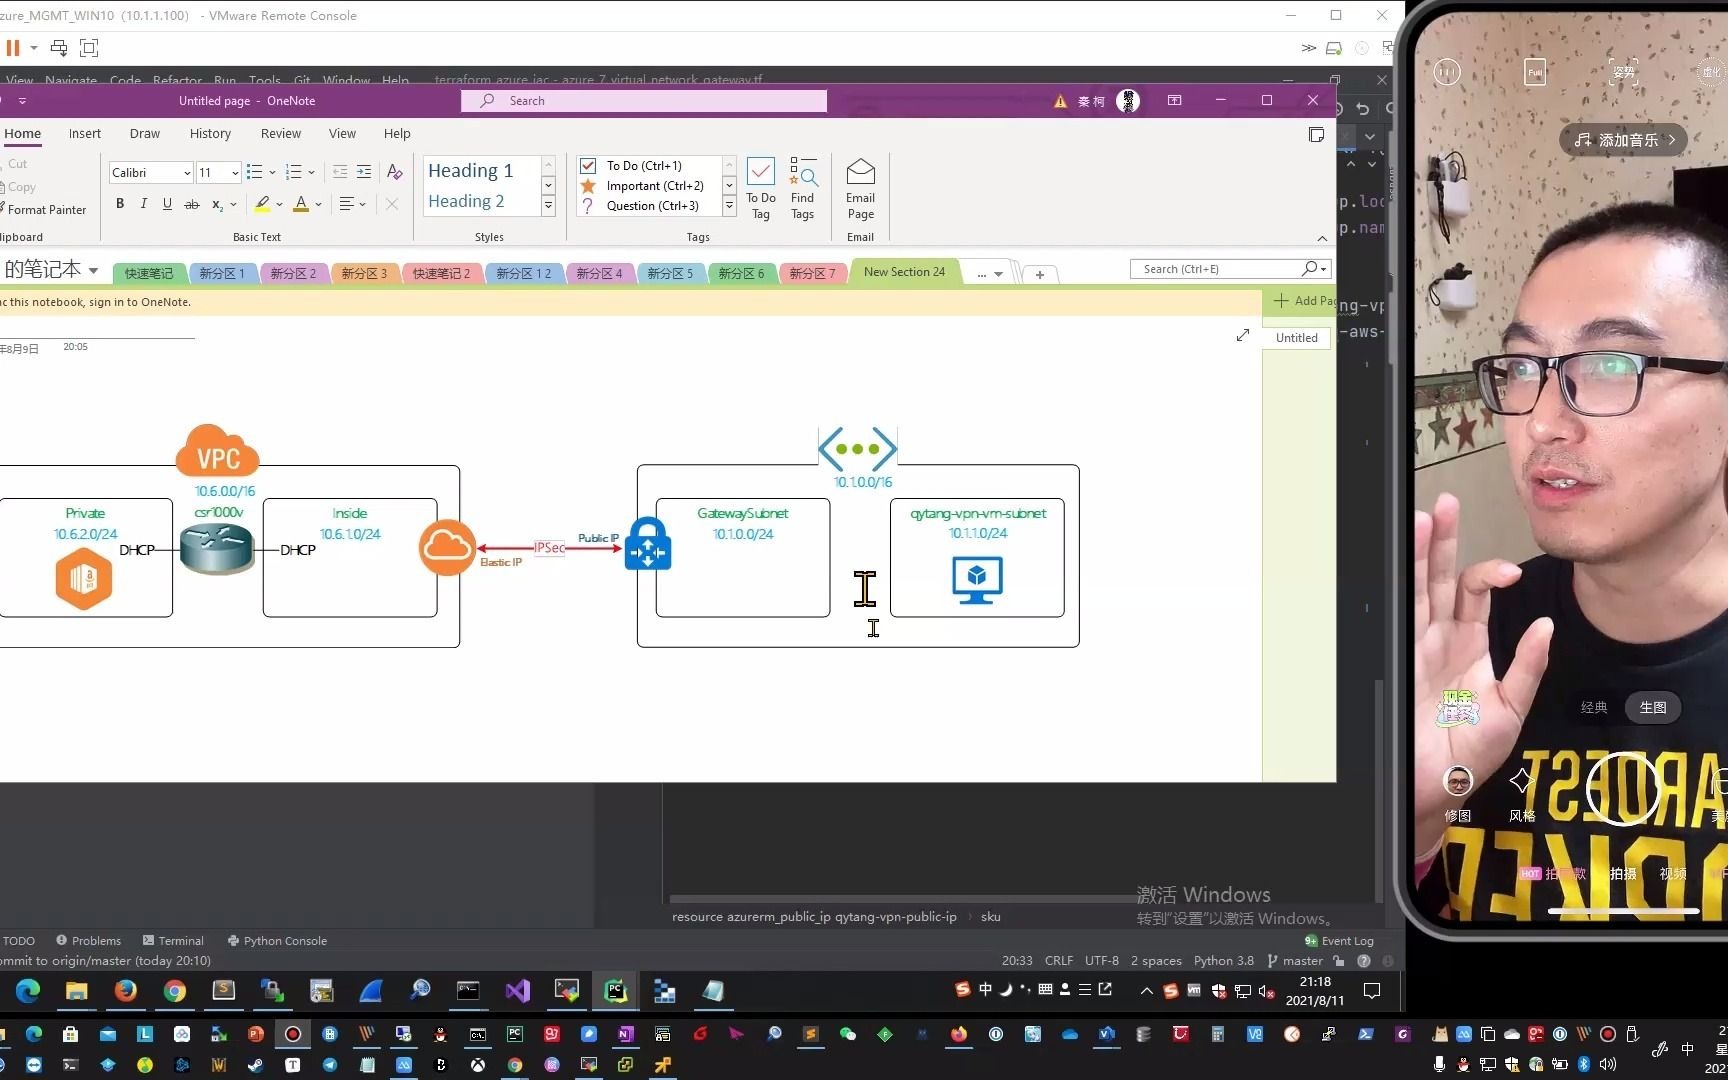
Task: Toggle Italic formatting in OneNote
Action: (144, 204)
